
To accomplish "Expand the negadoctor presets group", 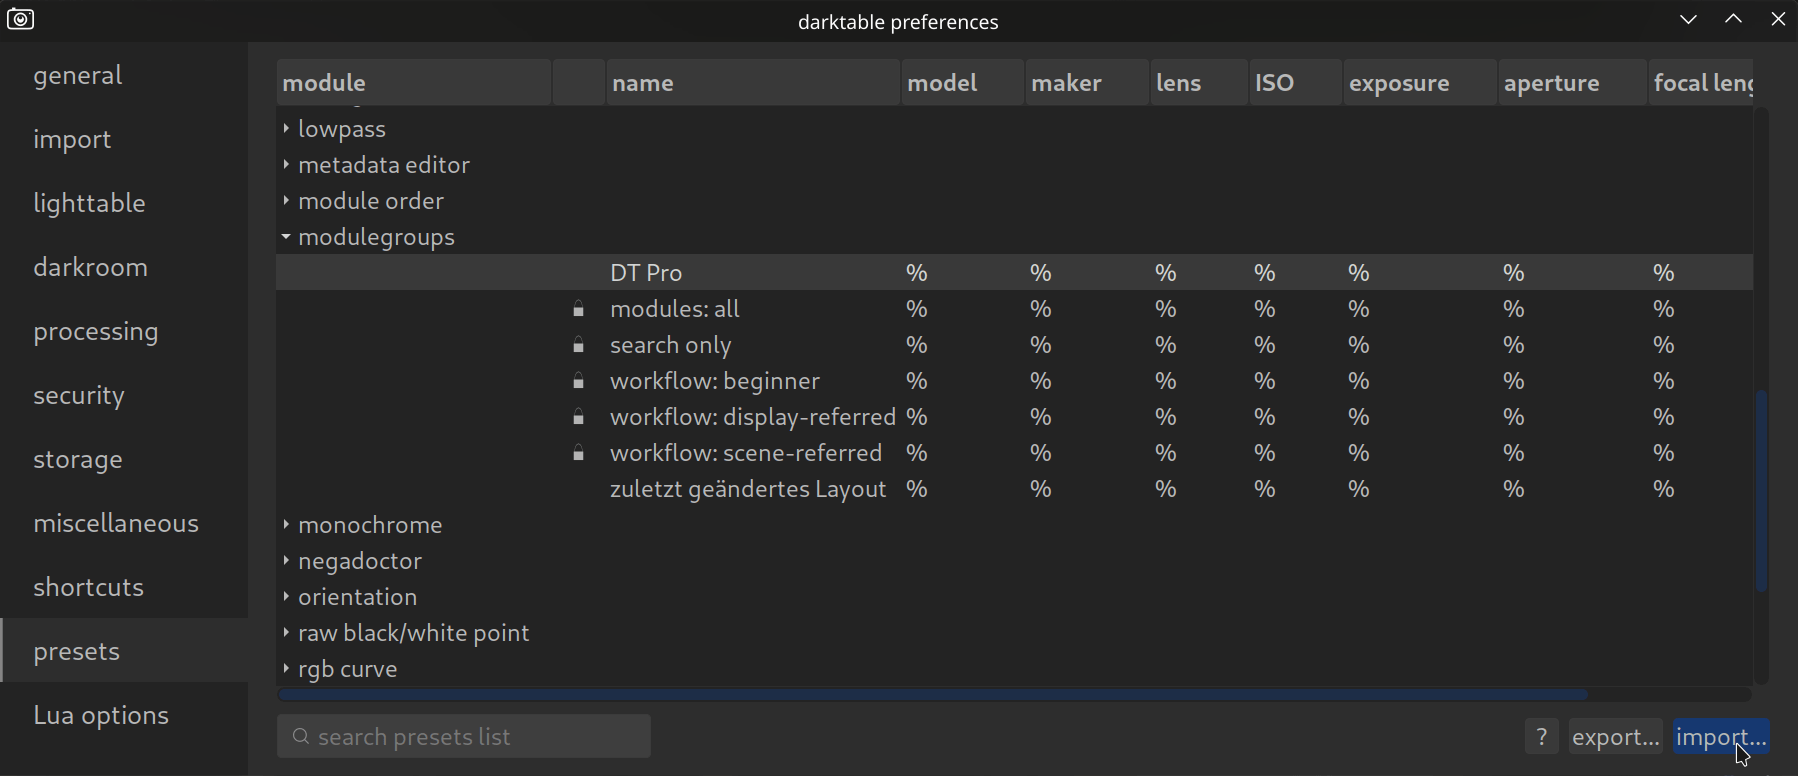I will tap(286, 561).
